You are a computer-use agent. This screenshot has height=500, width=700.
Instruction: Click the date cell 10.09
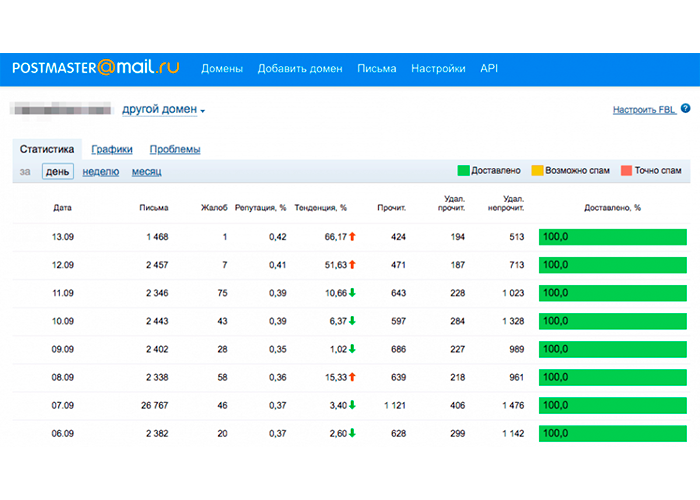click(62, 321)
